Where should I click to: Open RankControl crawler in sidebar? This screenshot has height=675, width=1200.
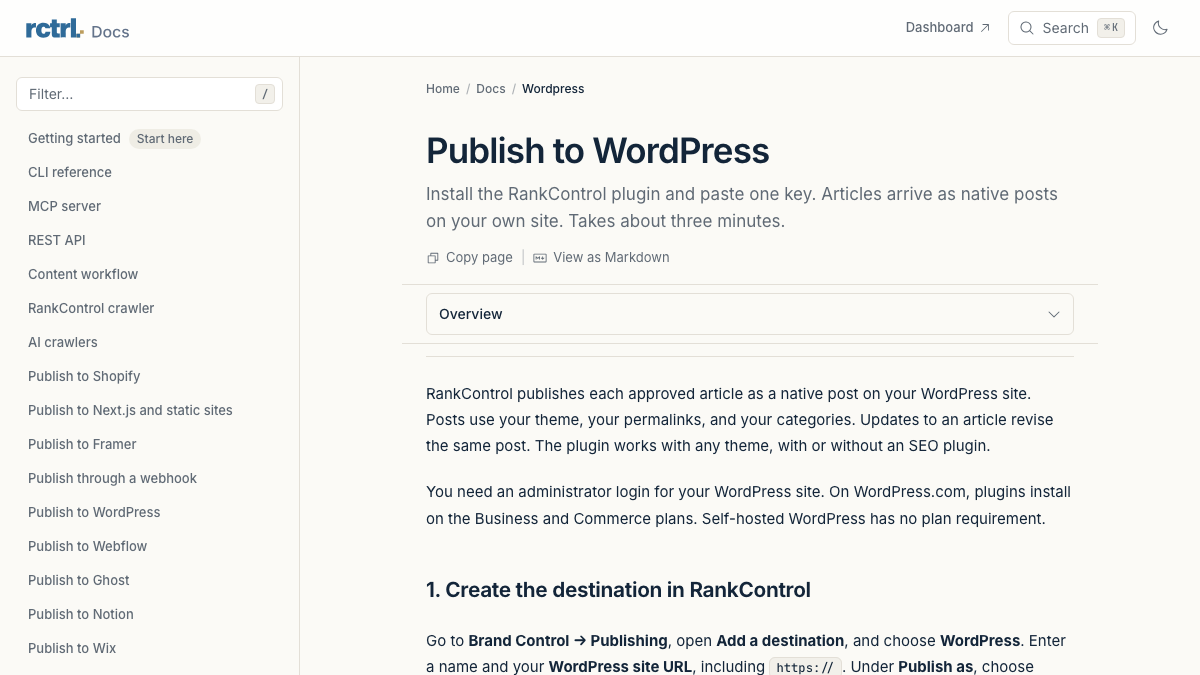91,308
